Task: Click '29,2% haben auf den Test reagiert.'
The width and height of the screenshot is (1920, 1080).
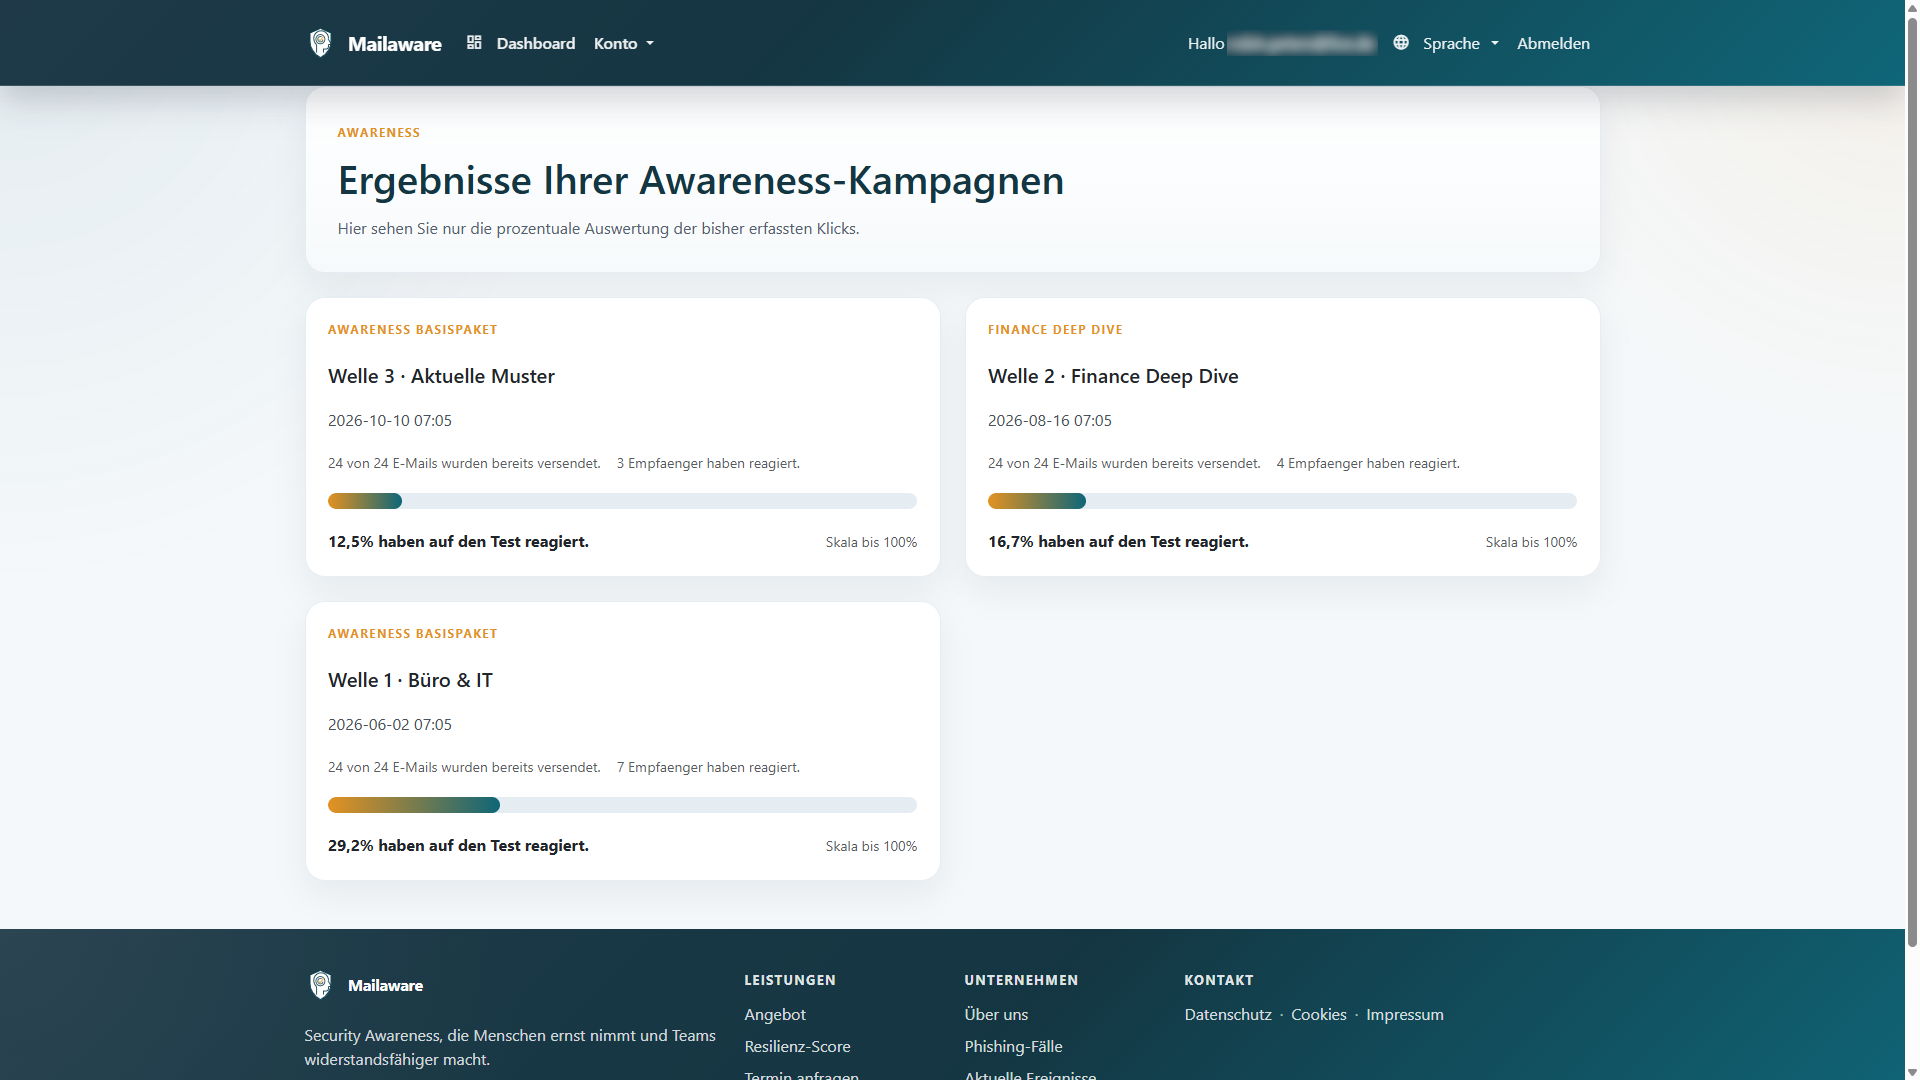Action: [x=458, y=845]
